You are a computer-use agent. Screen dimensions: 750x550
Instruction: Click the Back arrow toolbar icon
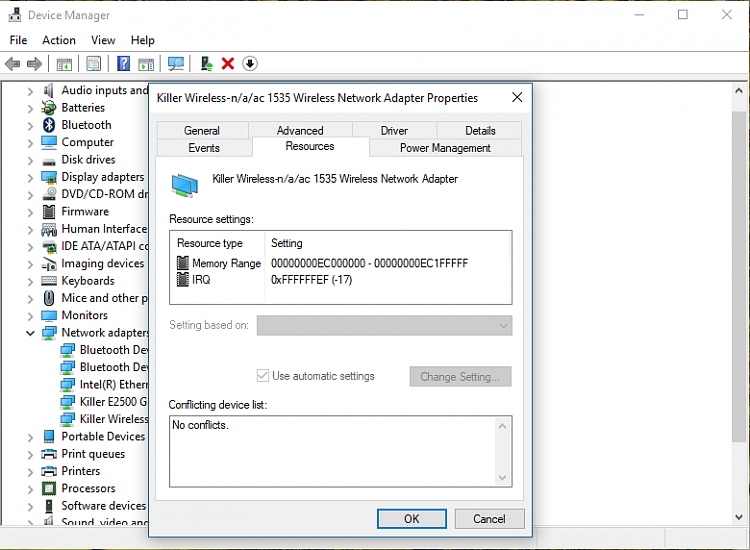click(12, 64)
